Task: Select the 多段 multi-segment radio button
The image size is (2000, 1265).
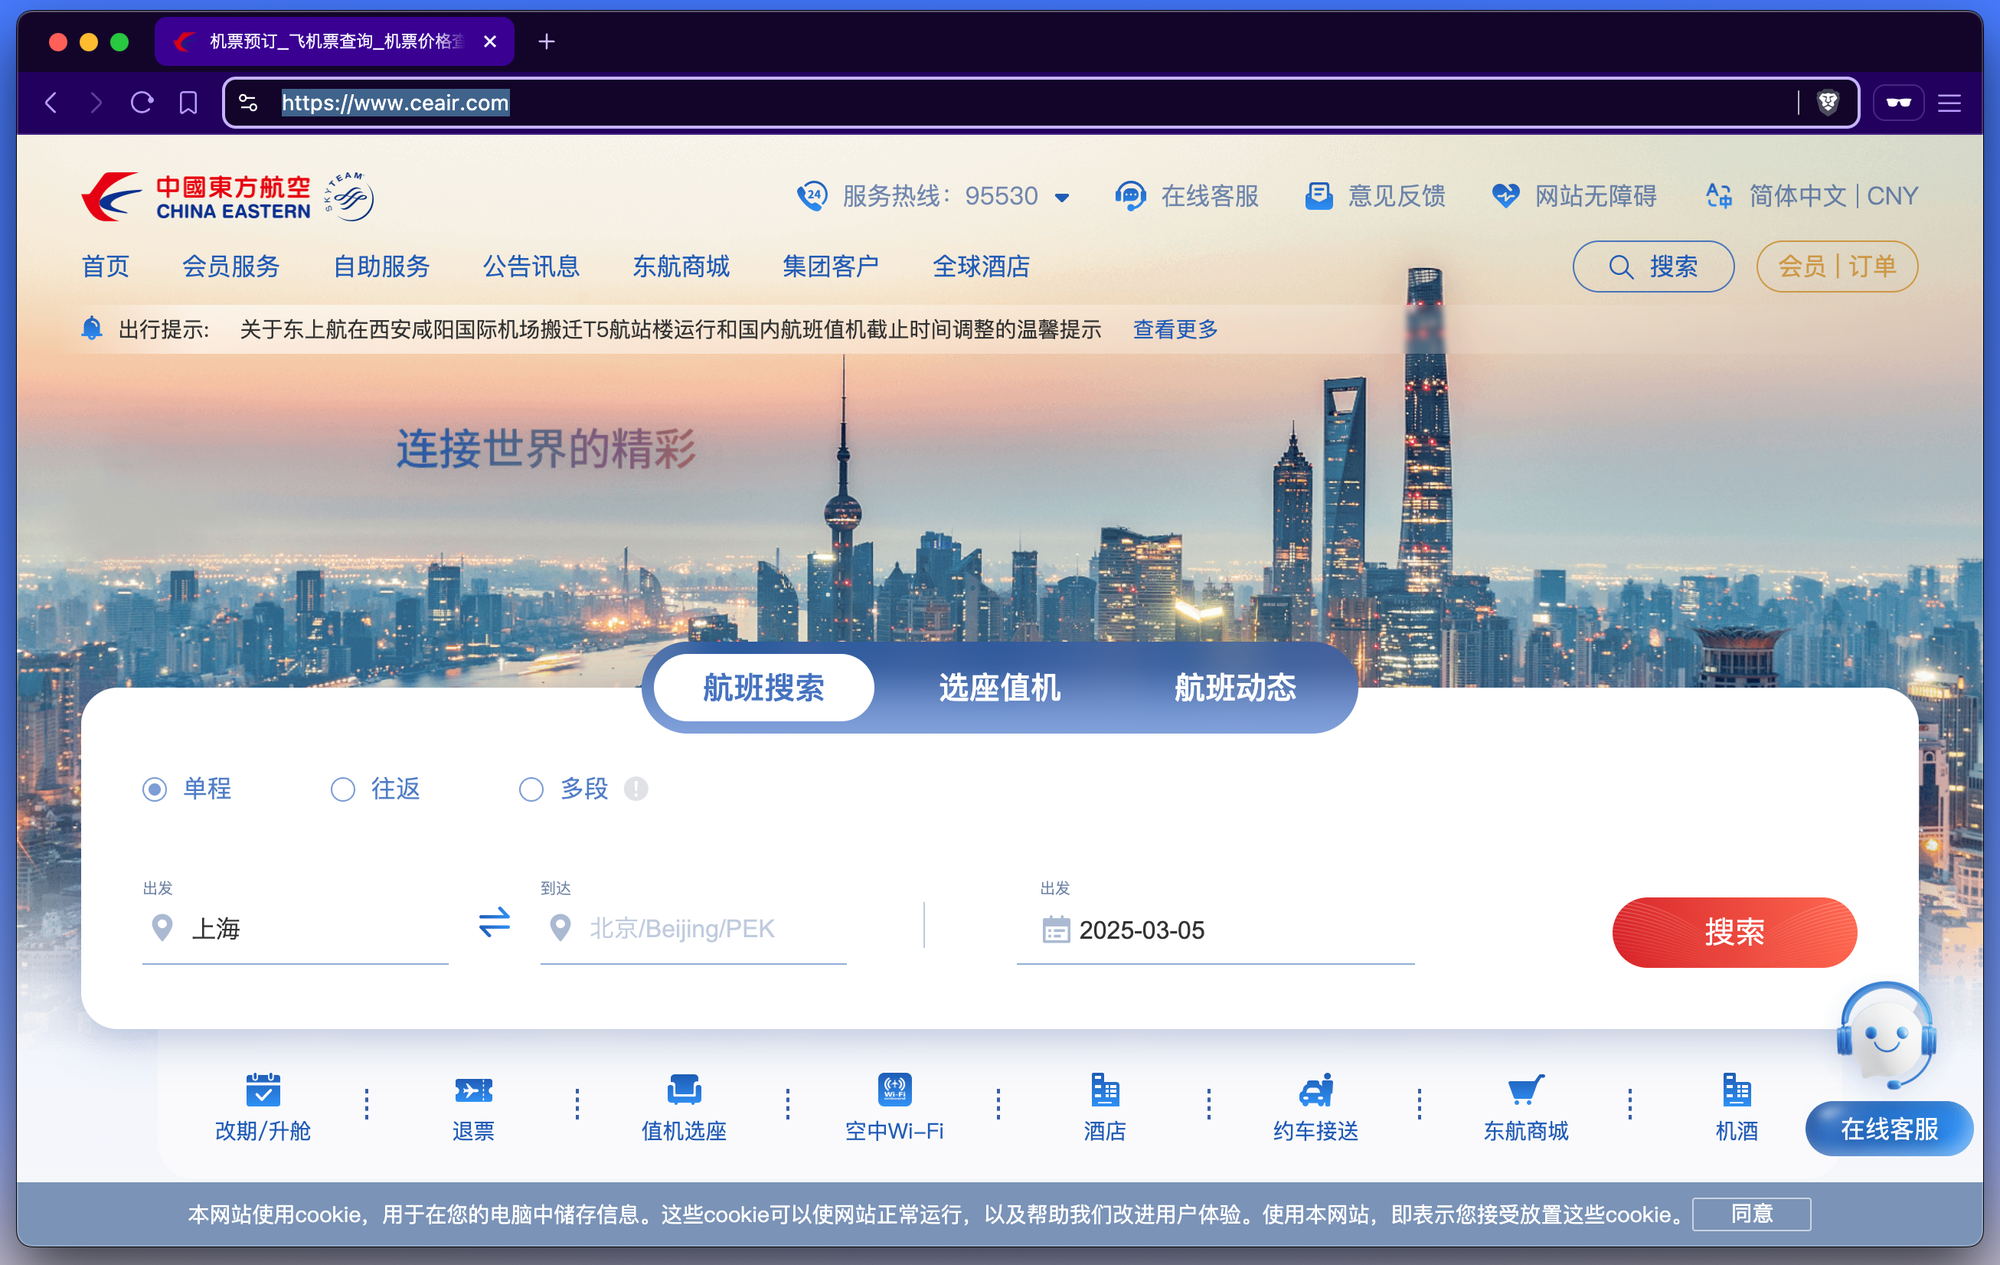Action: (531, 790)
